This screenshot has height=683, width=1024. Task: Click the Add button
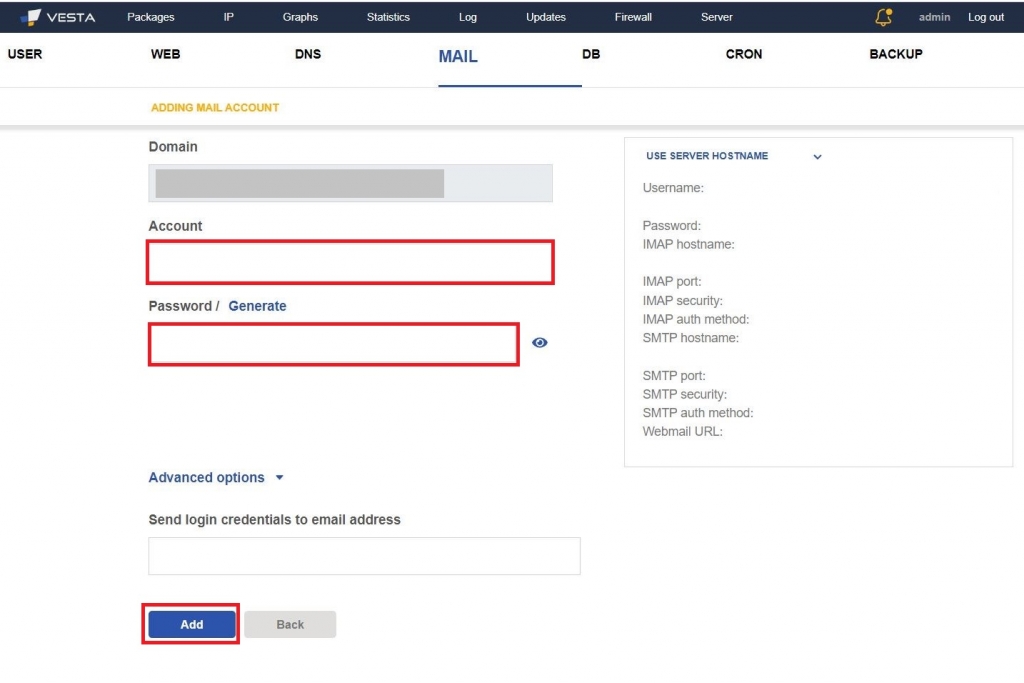point(191,624)
